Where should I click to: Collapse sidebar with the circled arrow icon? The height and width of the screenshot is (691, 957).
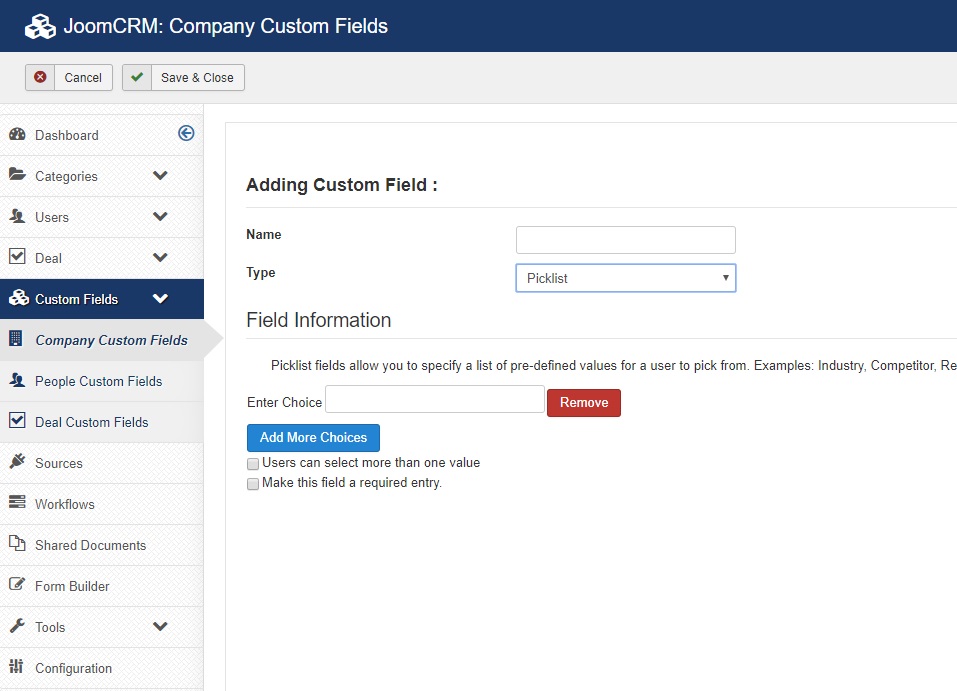click(186, 133)
